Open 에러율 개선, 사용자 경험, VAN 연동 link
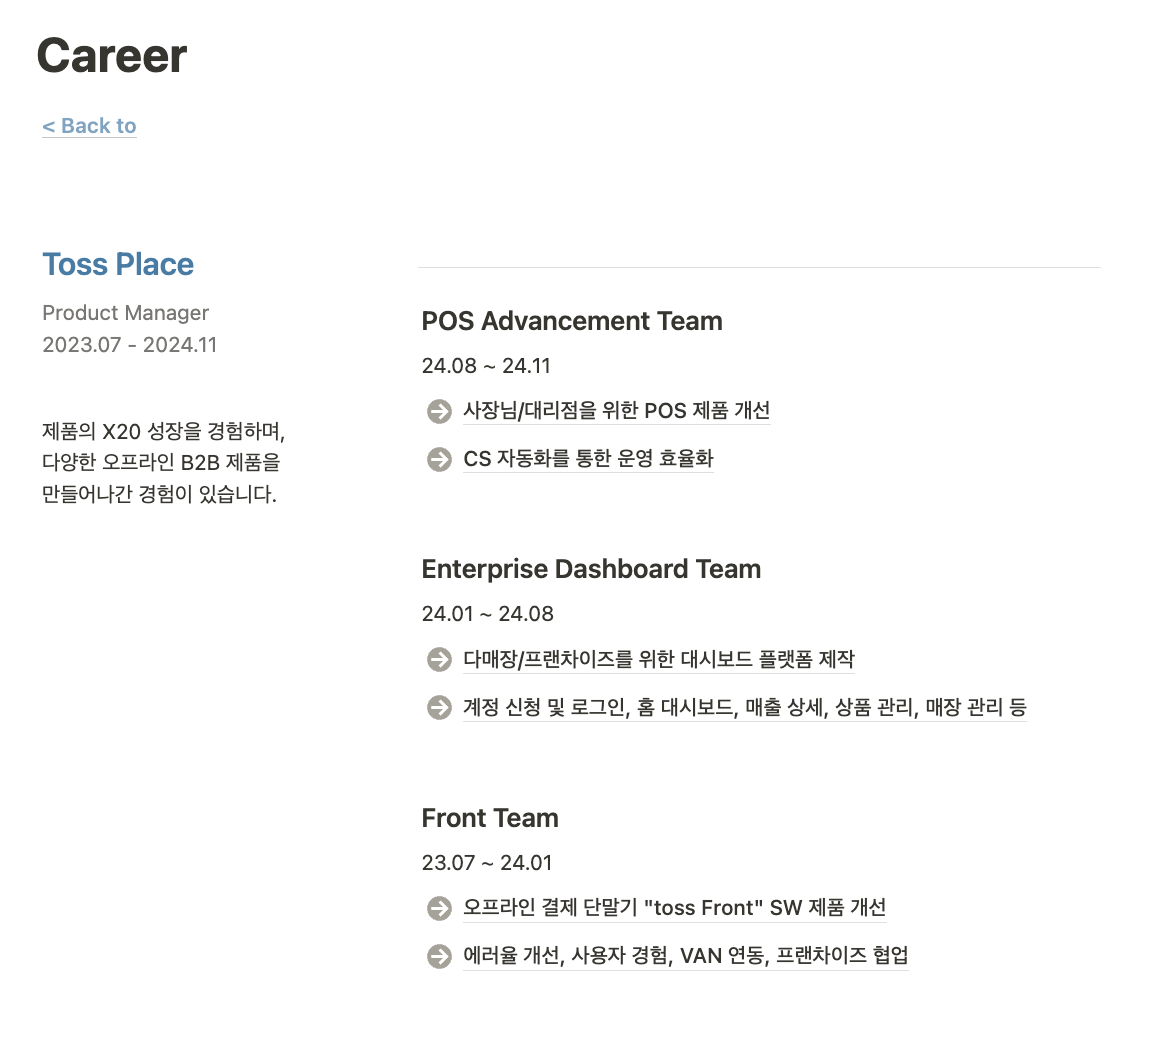This screenshot has width=1162, height=1040. point(685,955)
